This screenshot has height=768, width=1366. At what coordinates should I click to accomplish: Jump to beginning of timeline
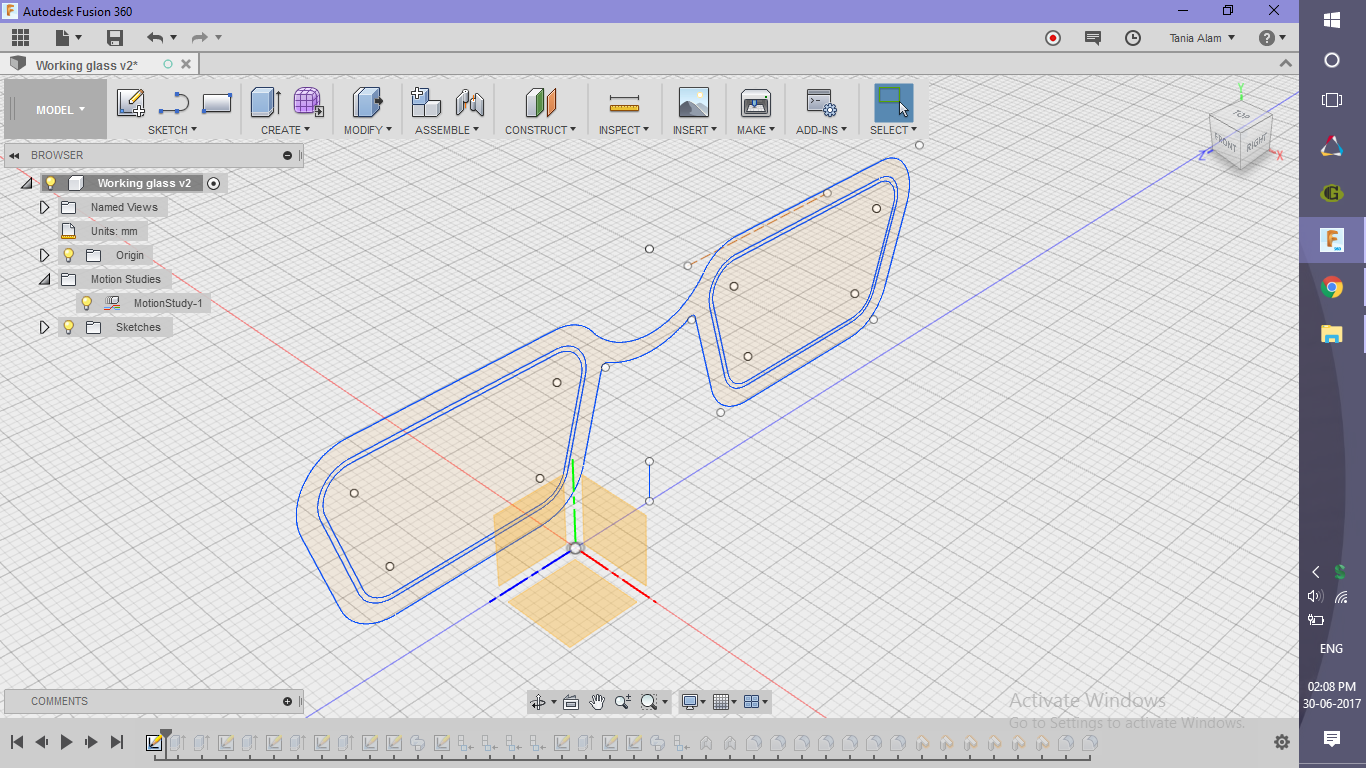[17, 742]
